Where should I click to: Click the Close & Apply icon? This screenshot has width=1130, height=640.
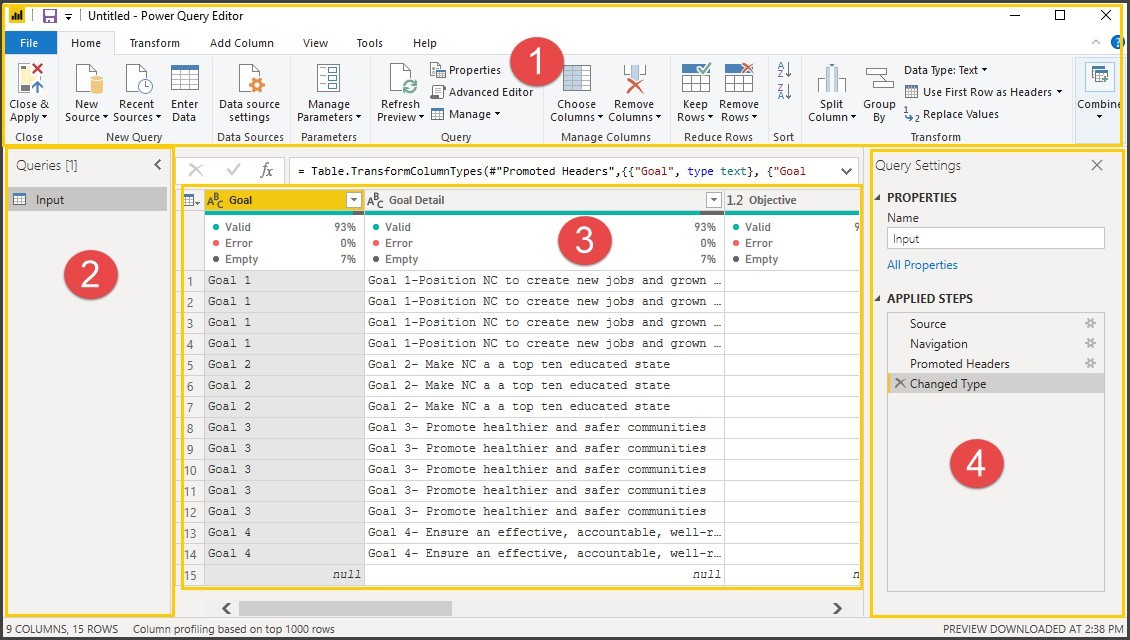click(x=30, y=78)
